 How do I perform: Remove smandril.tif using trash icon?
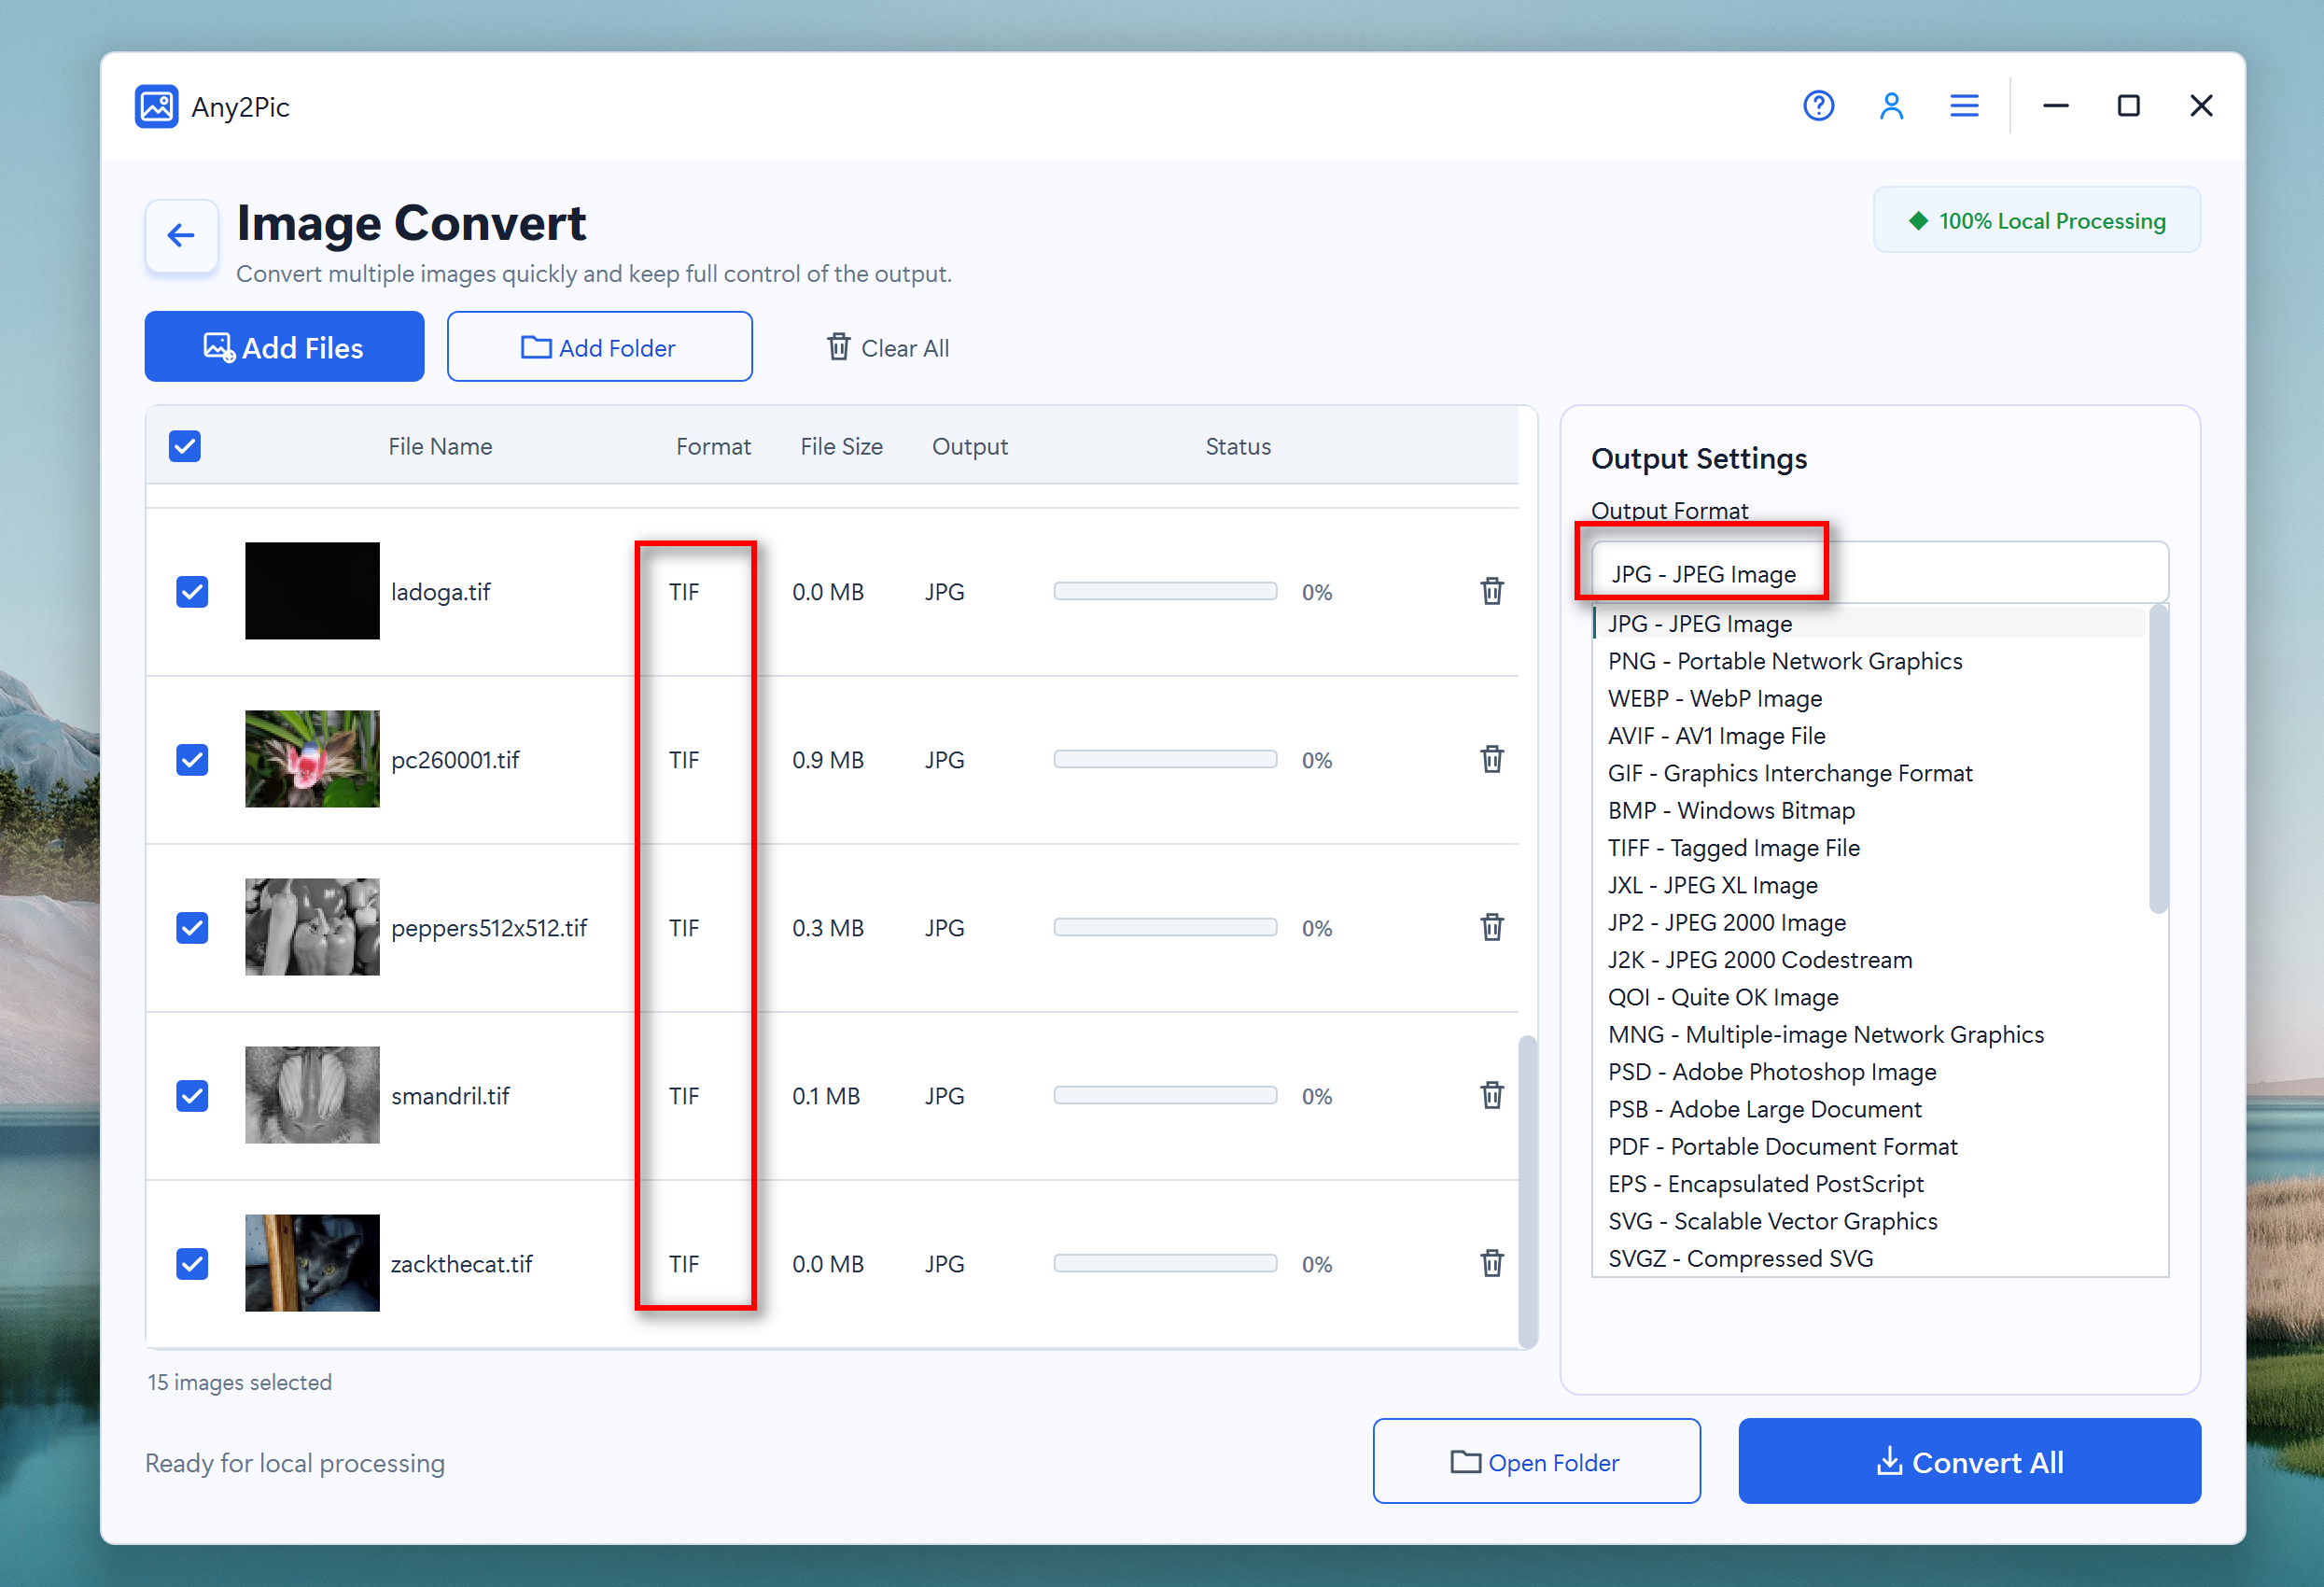point(1492,1095)
